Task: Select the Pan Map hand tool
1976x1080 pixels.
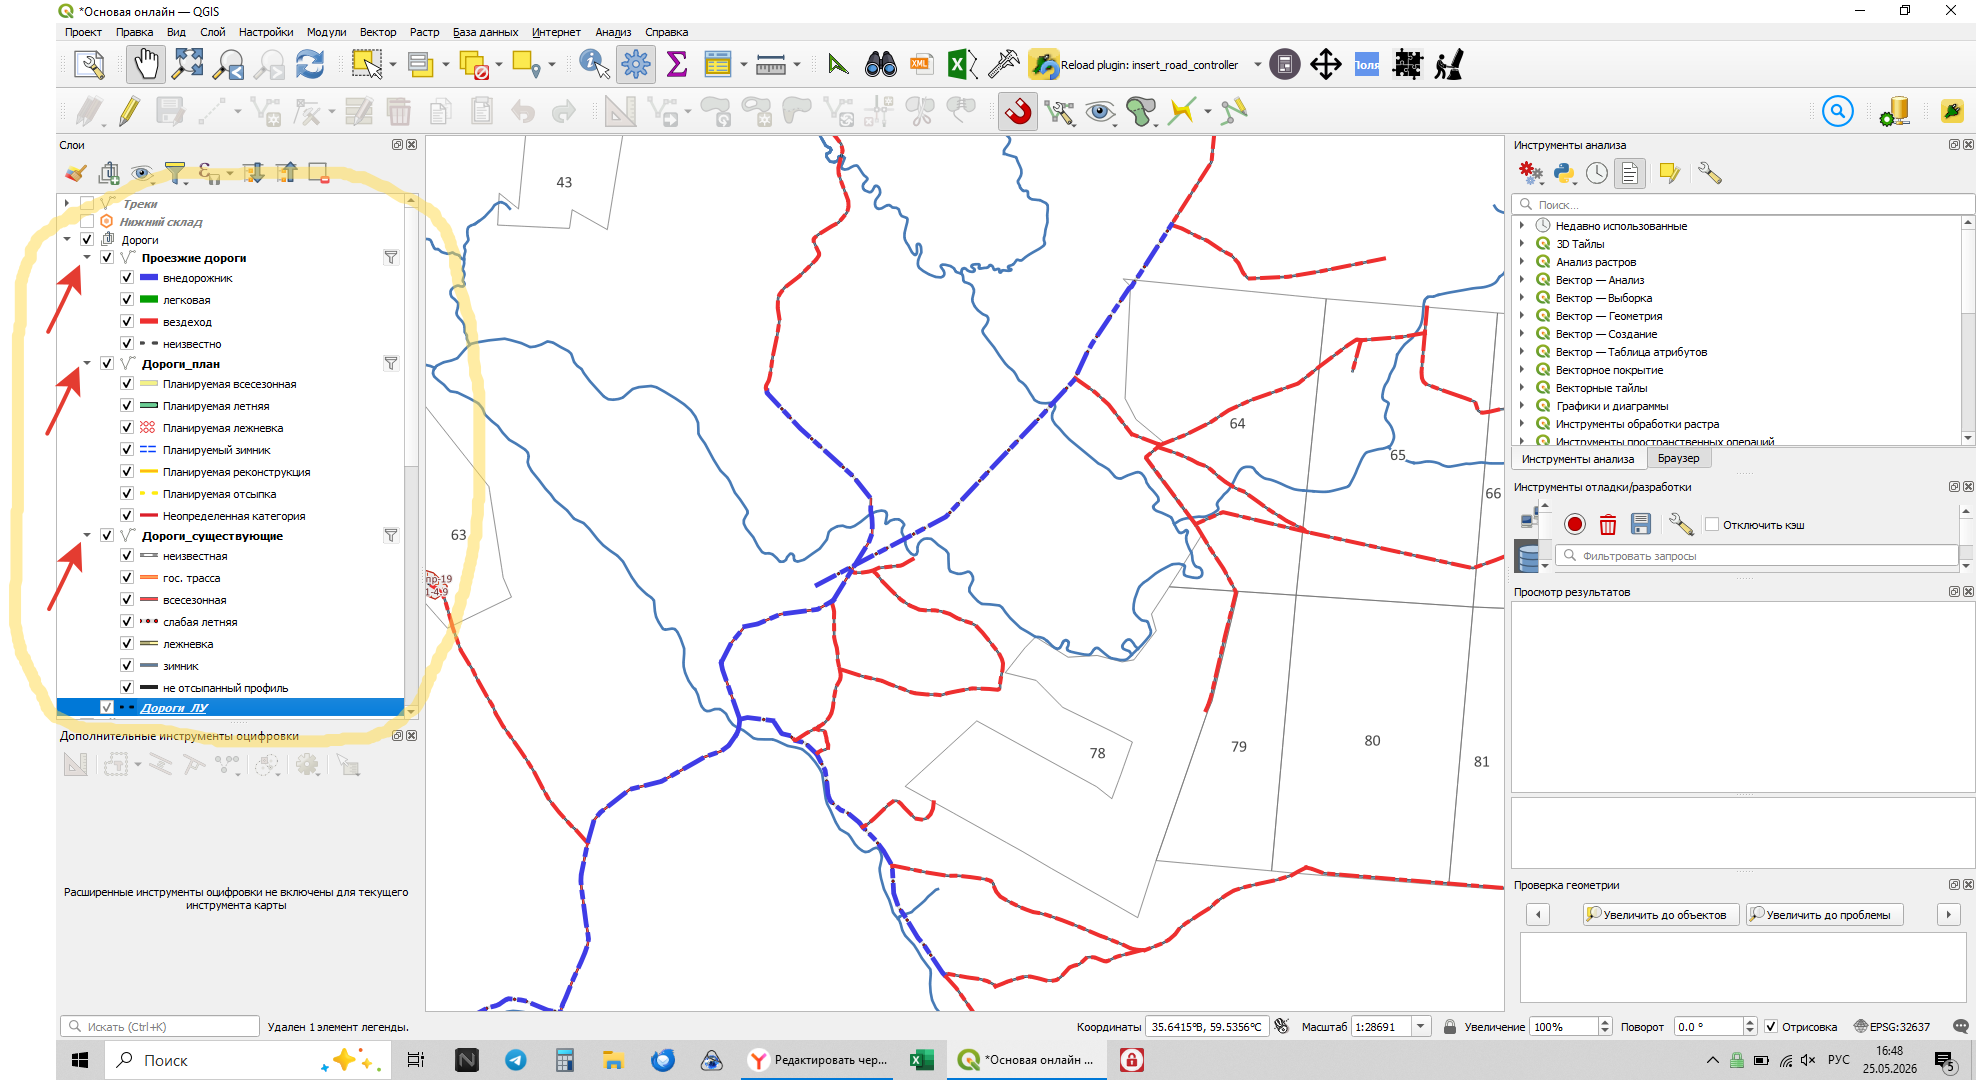Action: pyautogui.click(x=147, y=65)
